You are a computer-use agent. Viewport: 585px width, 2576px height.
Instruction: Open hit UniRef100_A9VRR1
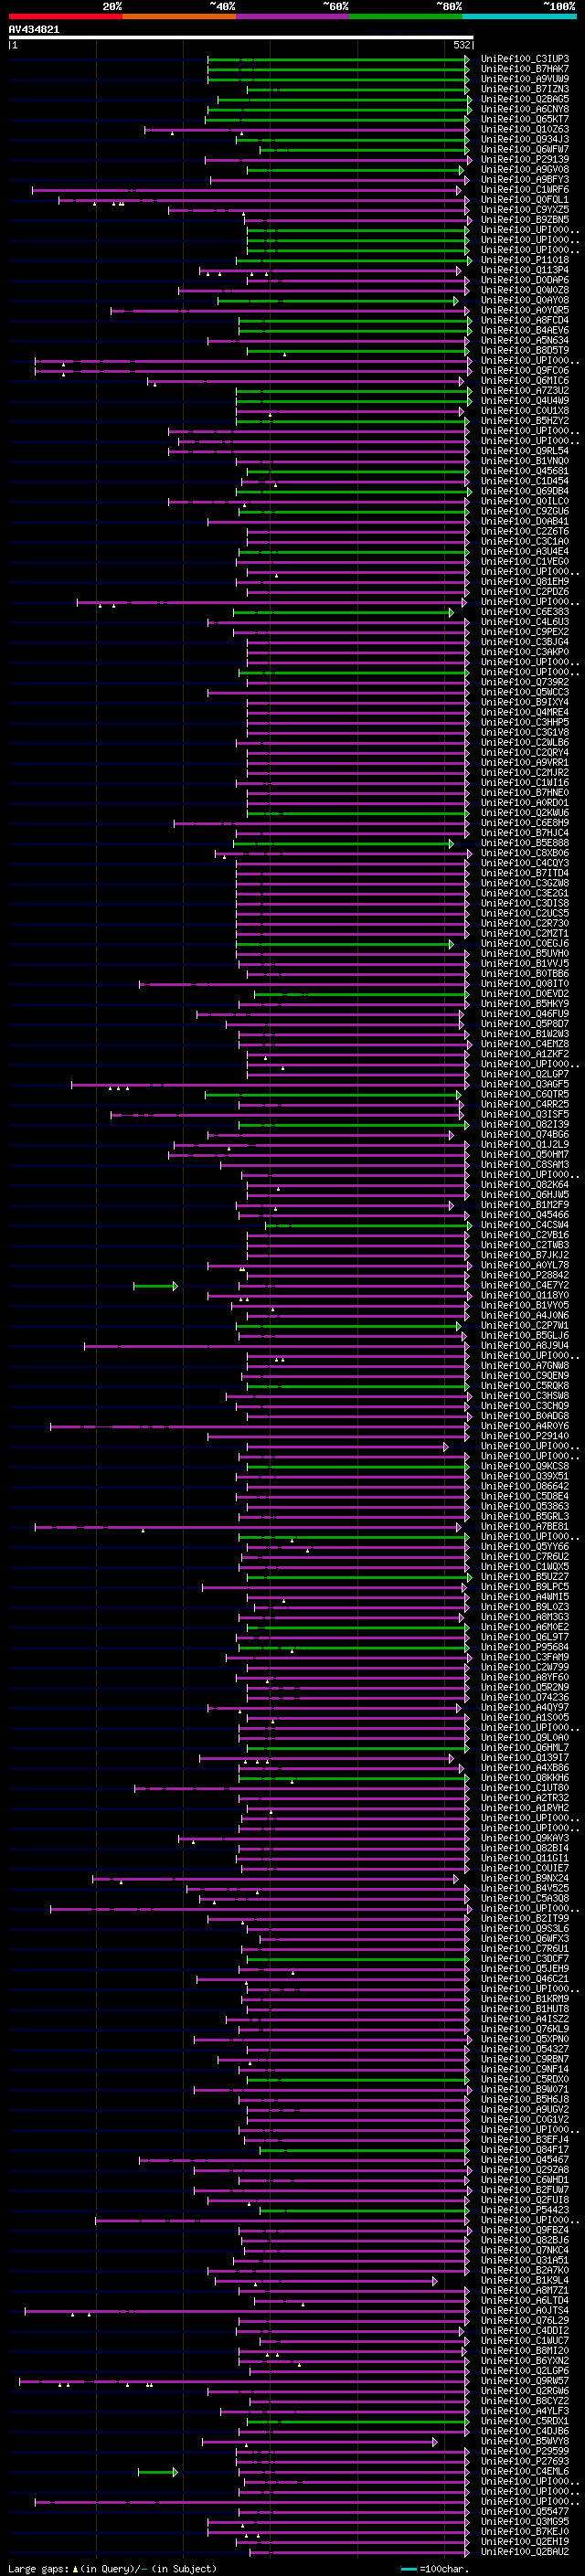coord(524,763)
